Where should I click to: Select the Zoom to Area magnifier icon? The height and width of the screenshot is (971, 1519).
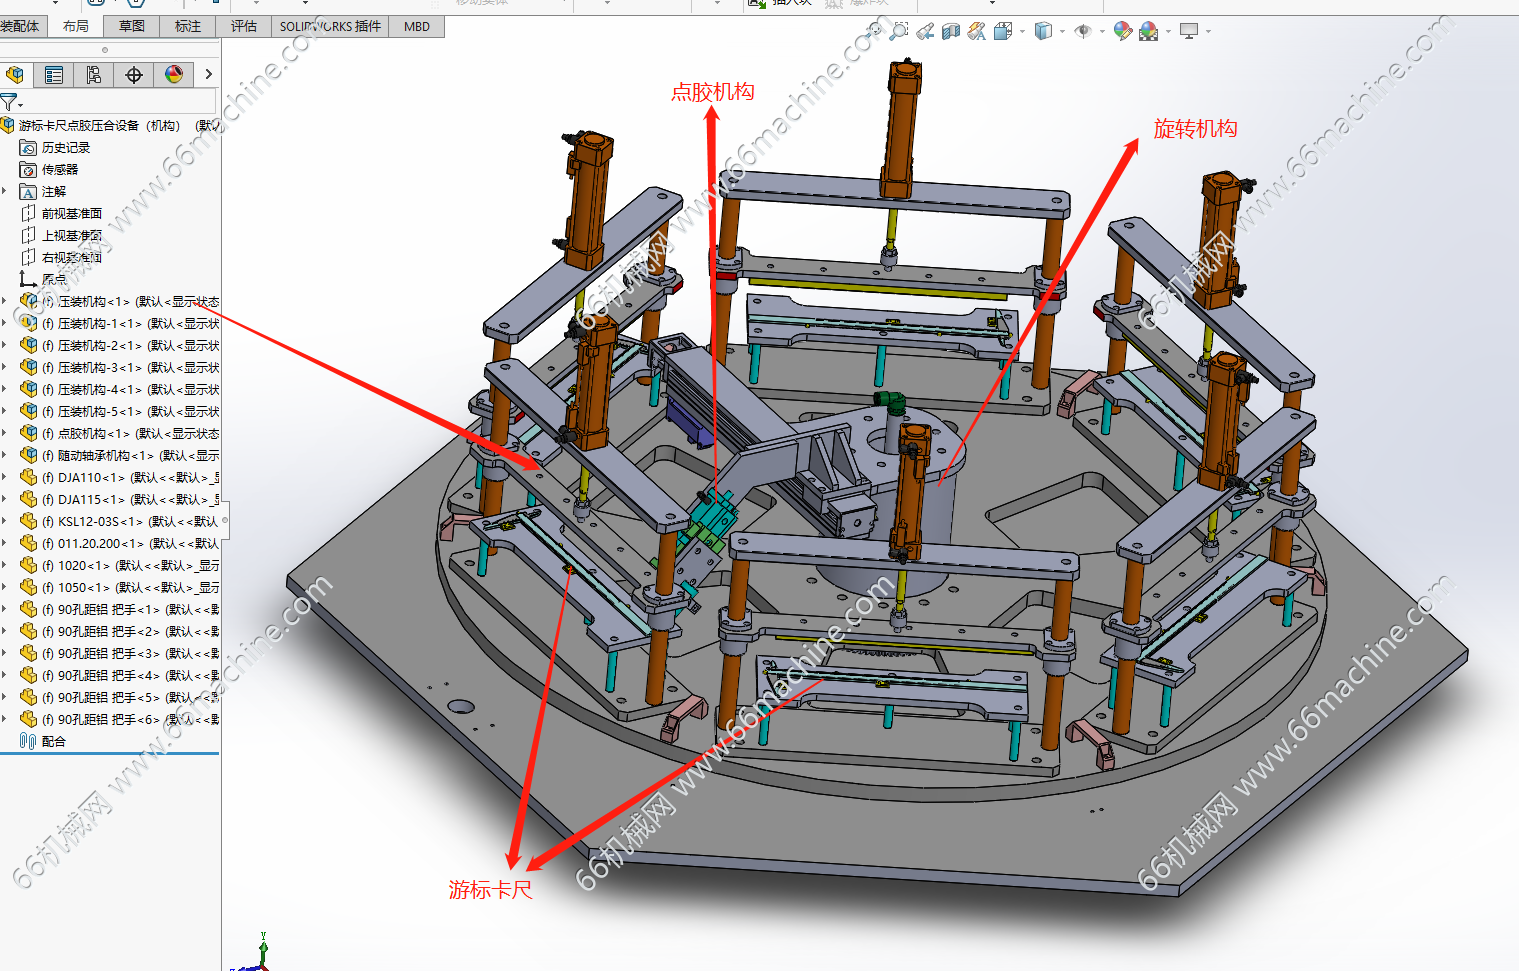pos(899,31)
